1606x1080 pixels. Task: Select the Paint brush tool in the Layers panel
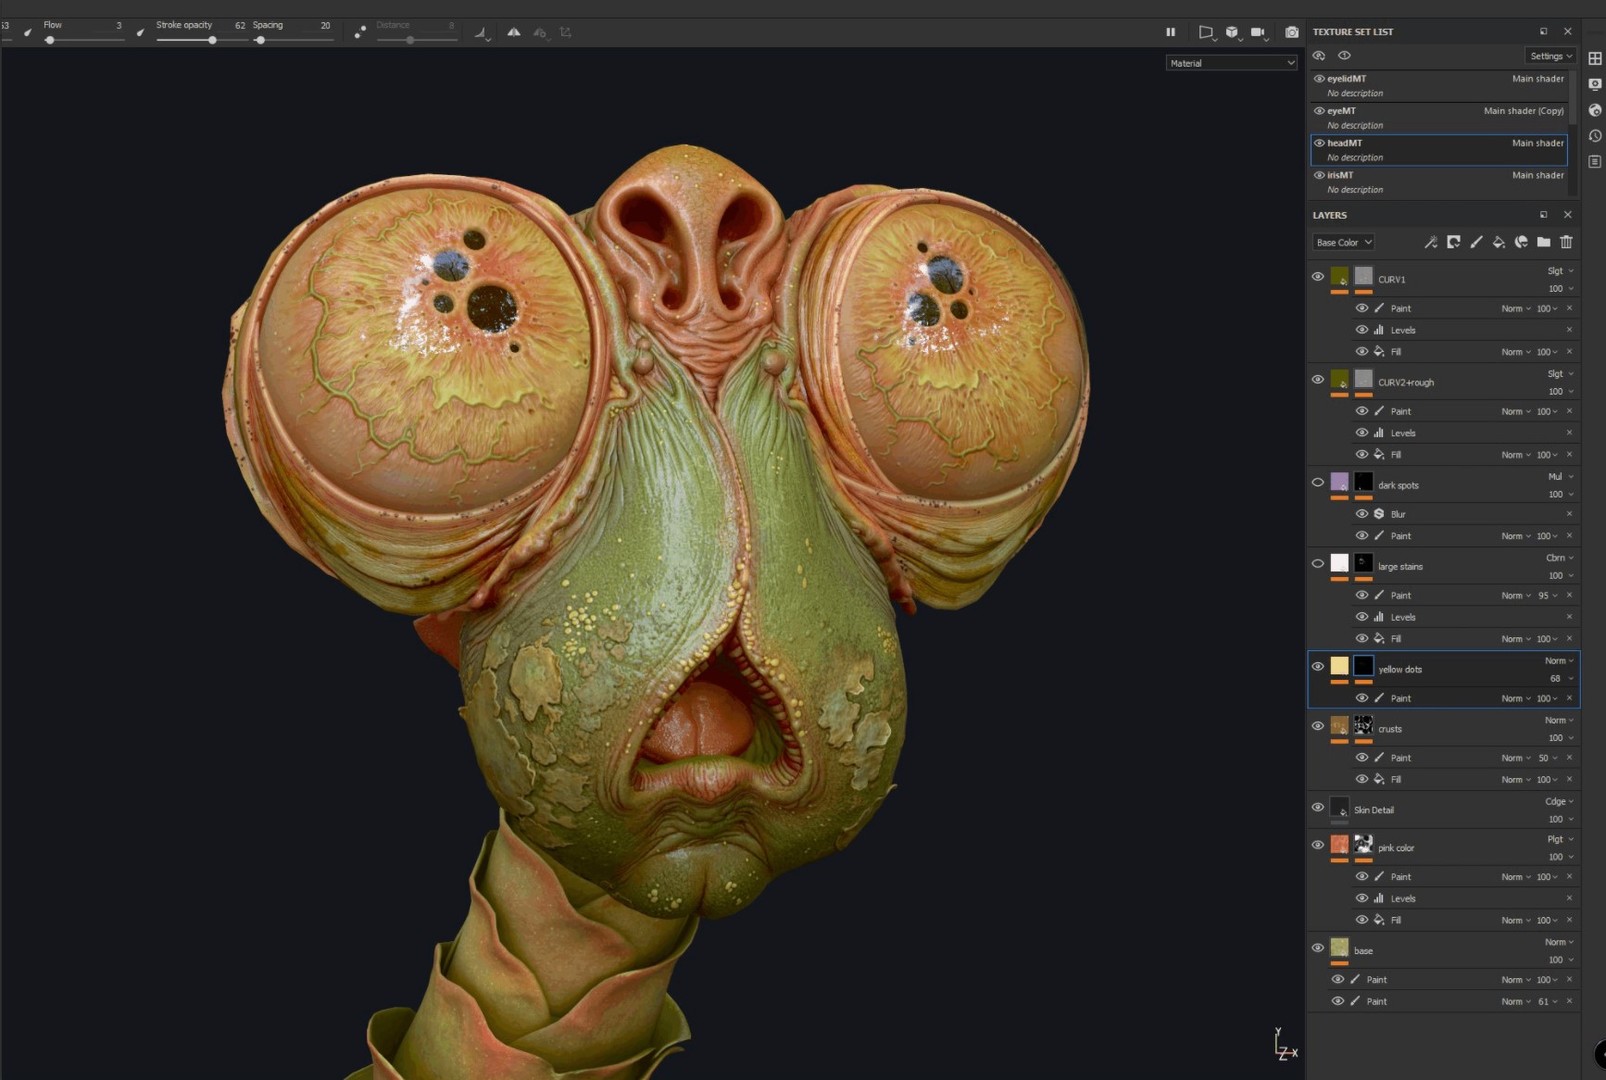click(x=1476, y=241)
